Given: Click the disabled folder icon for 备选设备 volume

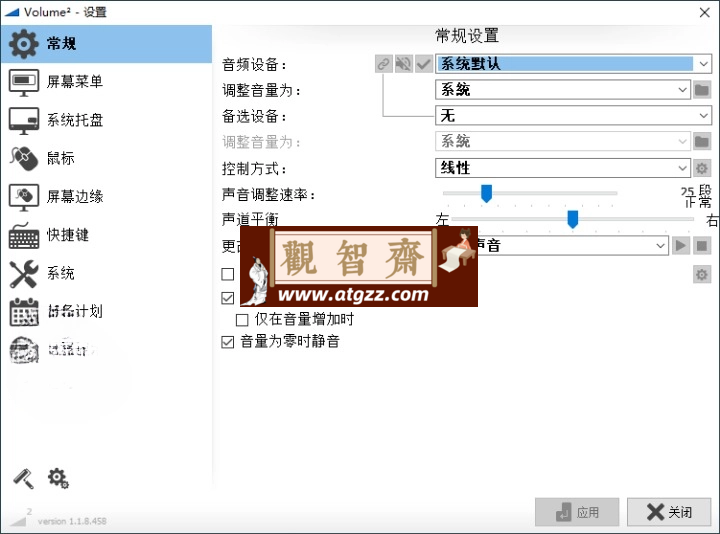Looking at the screenshot, I should click(x=702, y=141).
